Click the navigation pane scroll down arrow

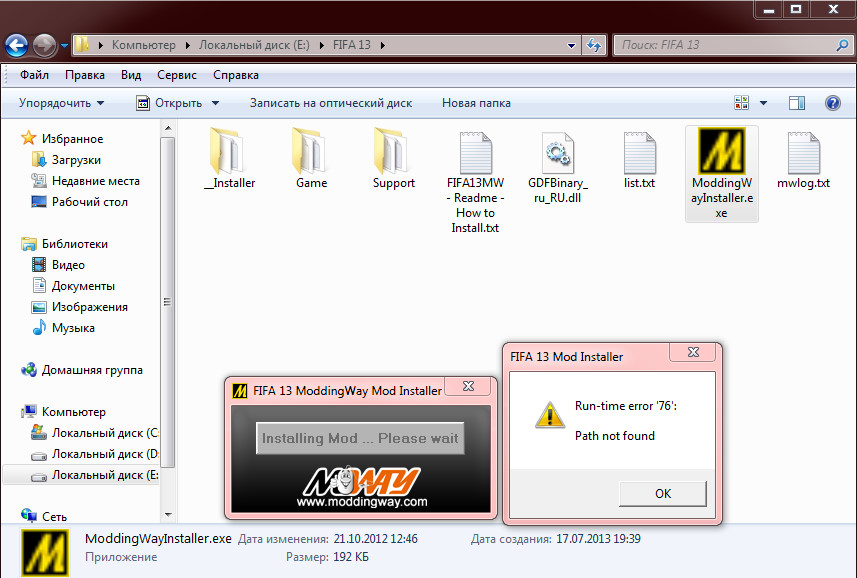point(168,515)
